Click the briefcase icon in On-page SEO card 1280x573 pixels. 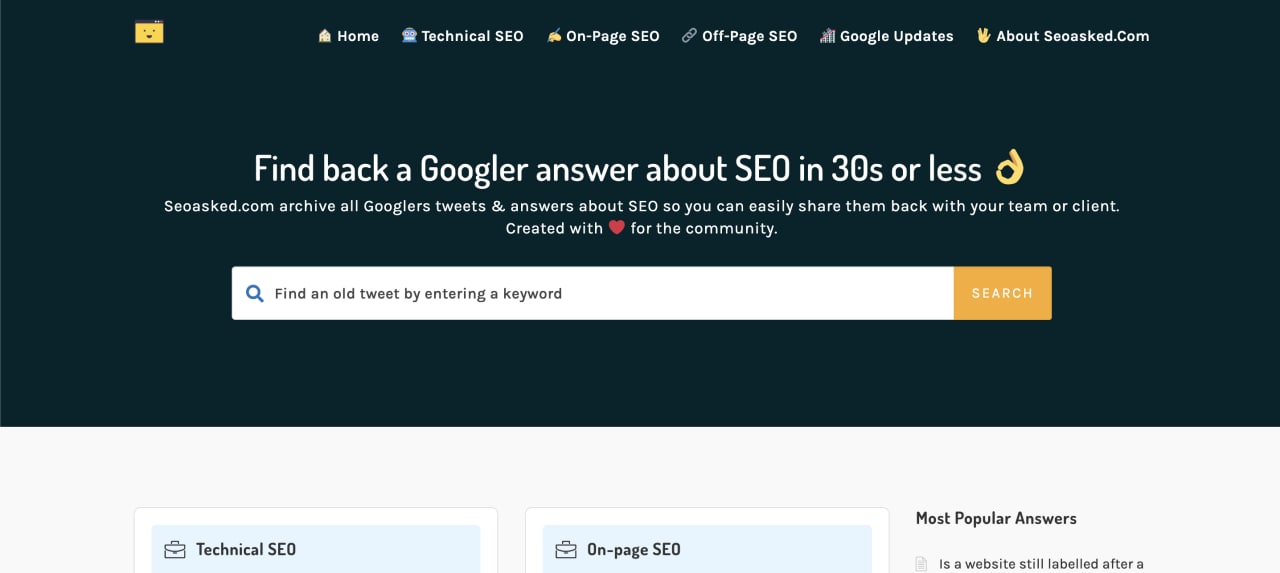566,549
